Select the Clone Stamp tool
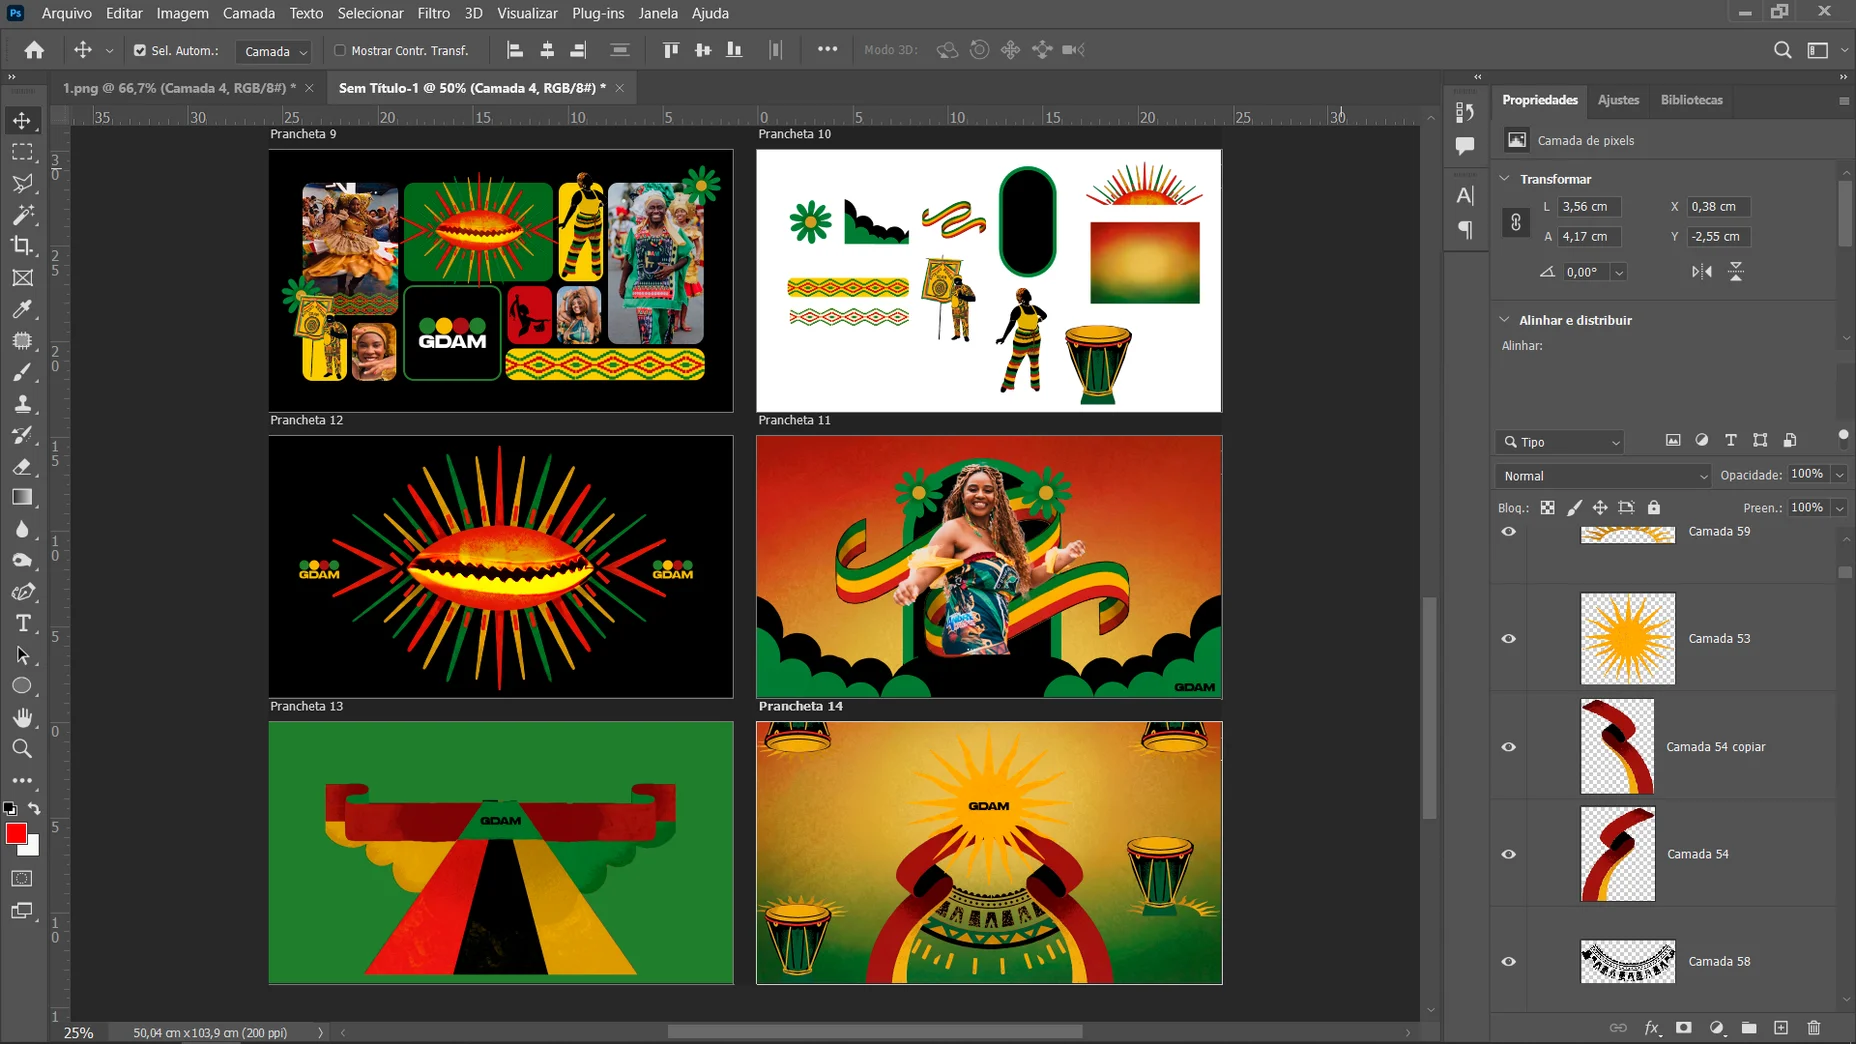1856x1044 pixels. (22, 404)
